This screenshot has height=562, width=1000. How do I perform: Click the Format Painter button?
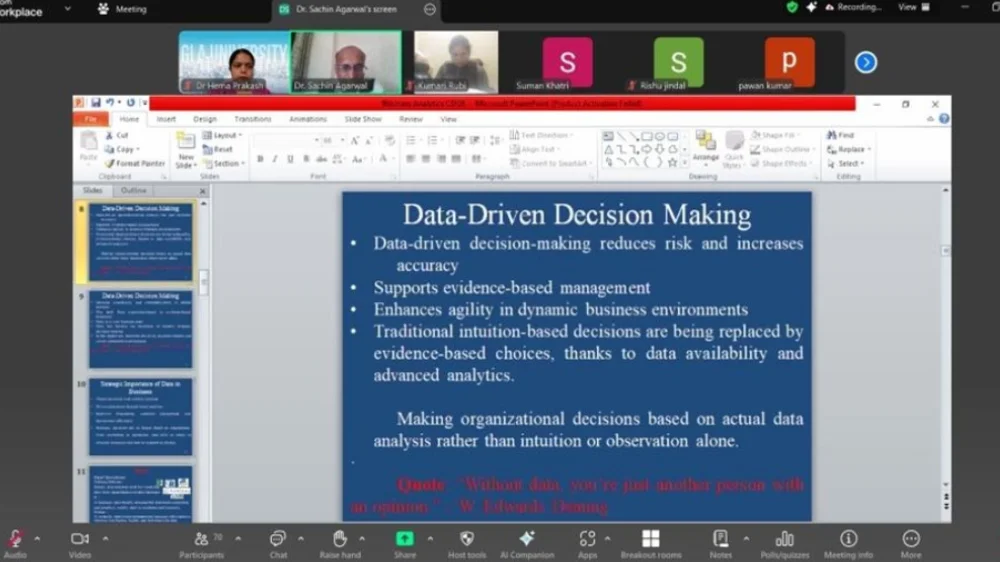click(135, 163)
